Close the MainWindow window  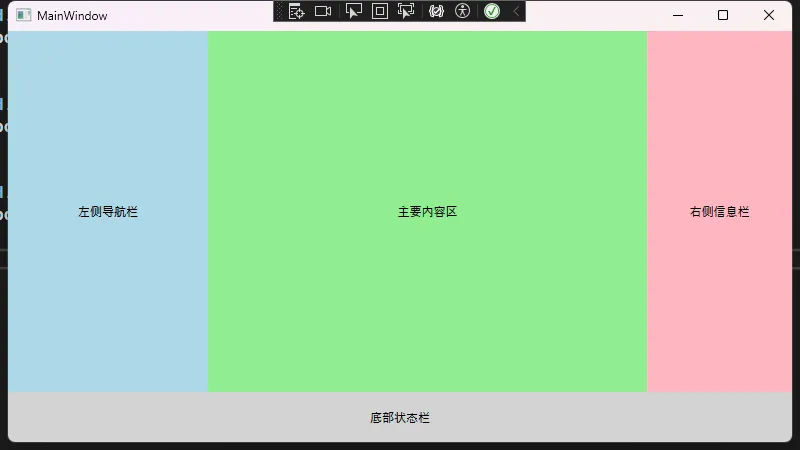coord(769,15)
